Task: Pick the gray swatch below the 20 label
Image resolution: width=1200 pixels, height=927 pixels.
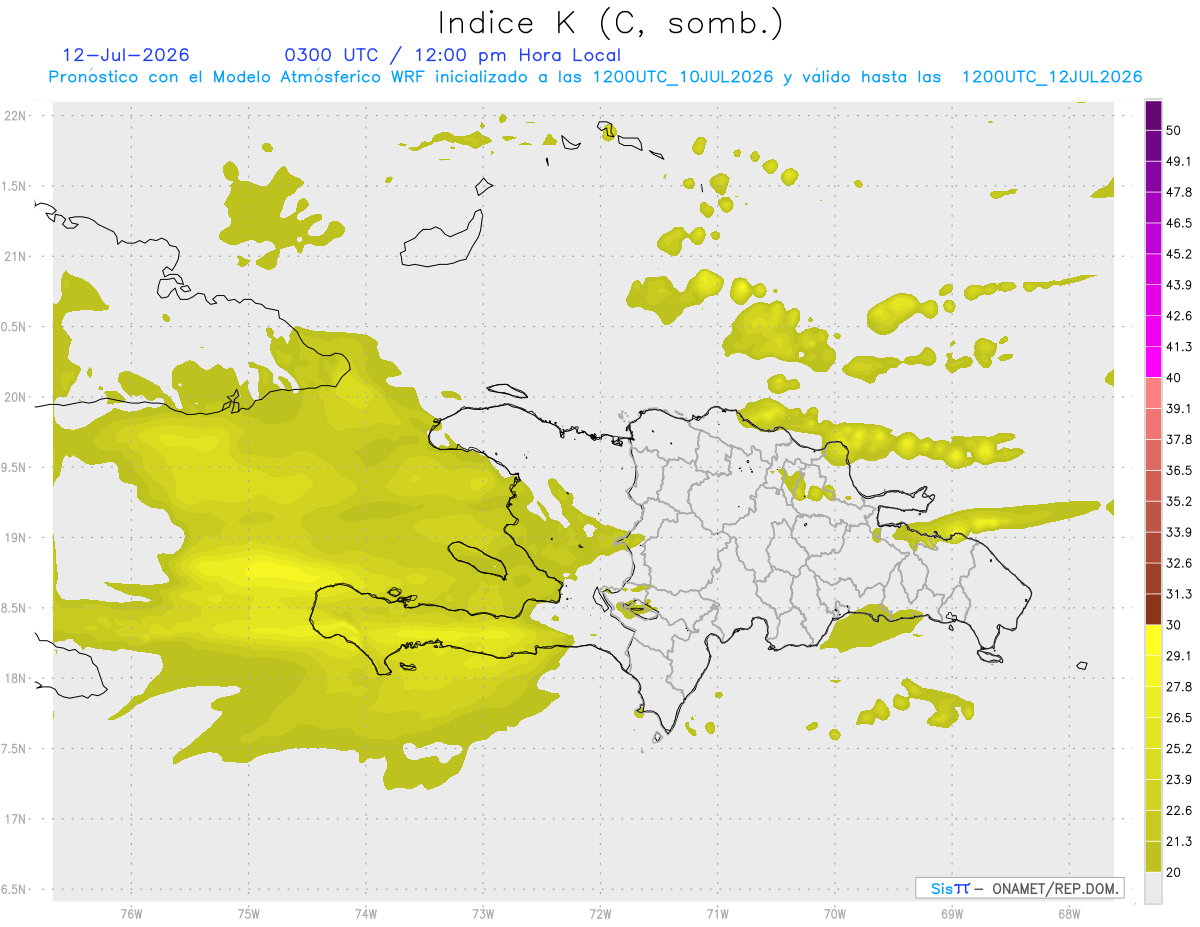Action: (1153, 888)
